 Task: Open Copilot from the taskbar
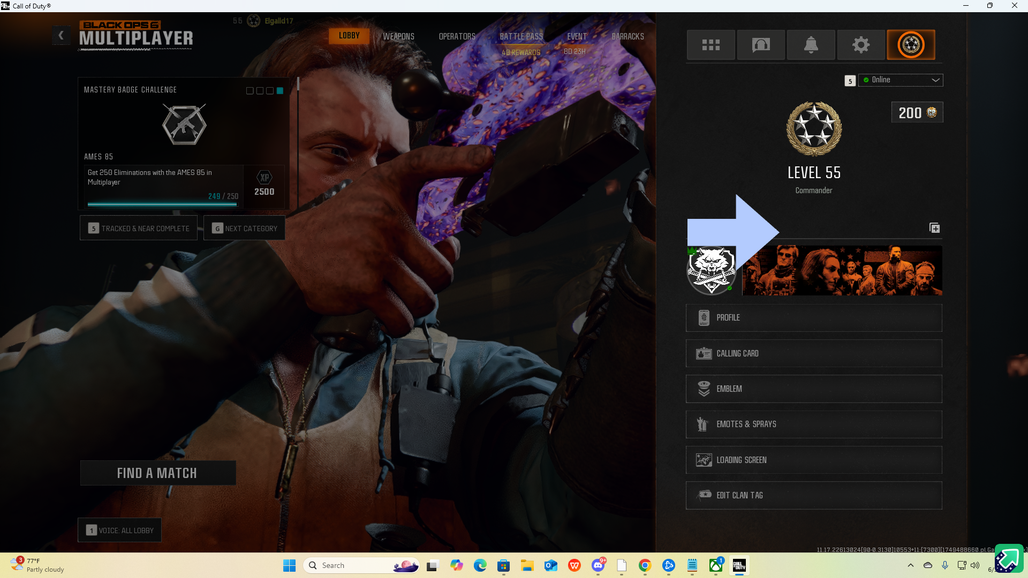tap(456, 566)
